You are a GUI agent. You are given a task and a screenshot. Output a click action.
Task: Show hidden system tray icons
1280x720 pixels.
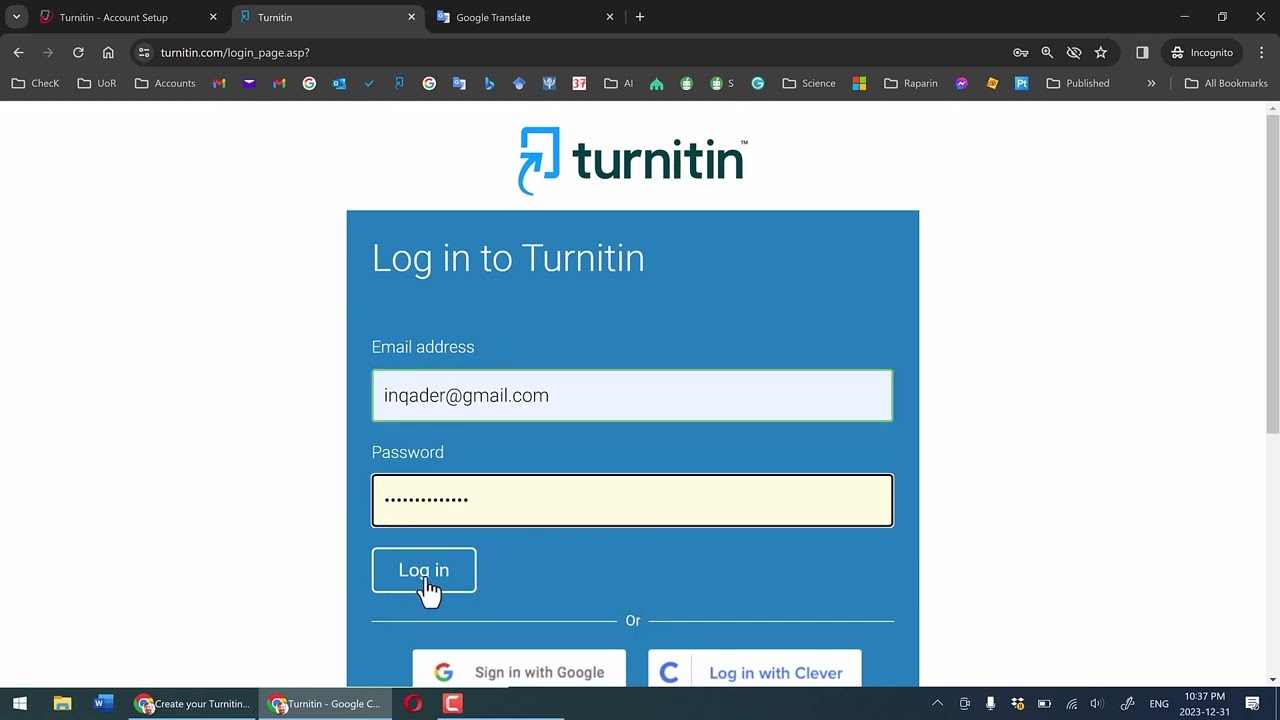(x=937, y=704)
